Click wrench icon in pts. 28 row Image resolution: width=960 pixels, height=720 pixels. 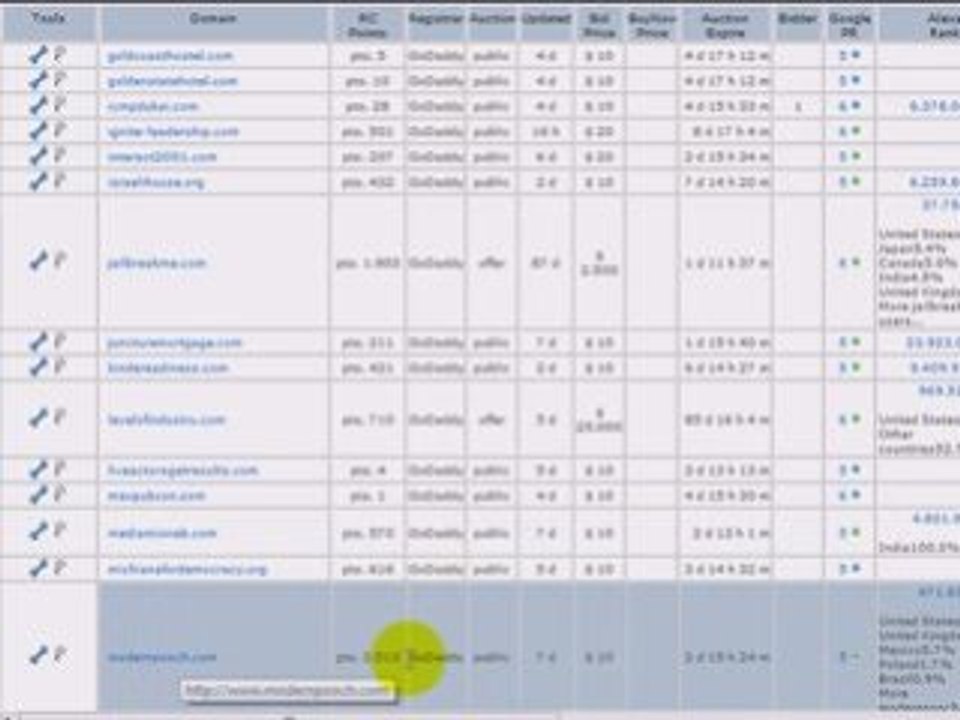click(x=37, y=106)
